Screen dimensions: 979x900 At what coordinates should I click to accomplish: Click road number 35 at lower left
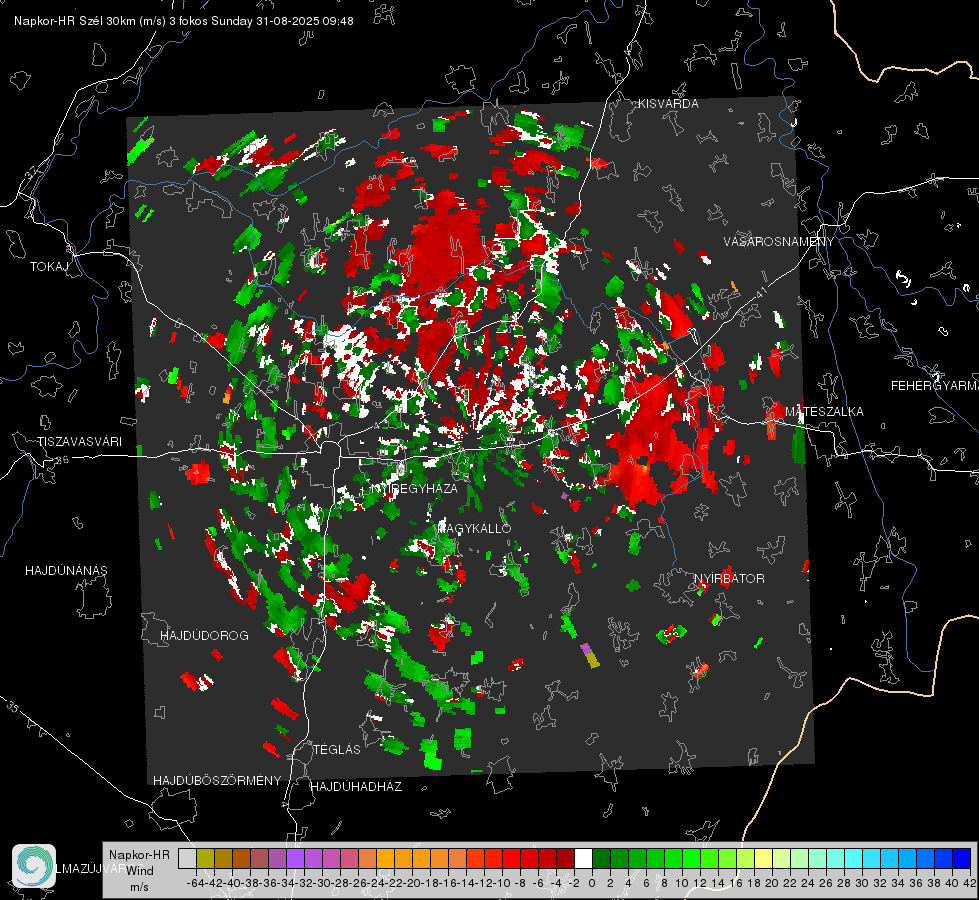point(13,707)
